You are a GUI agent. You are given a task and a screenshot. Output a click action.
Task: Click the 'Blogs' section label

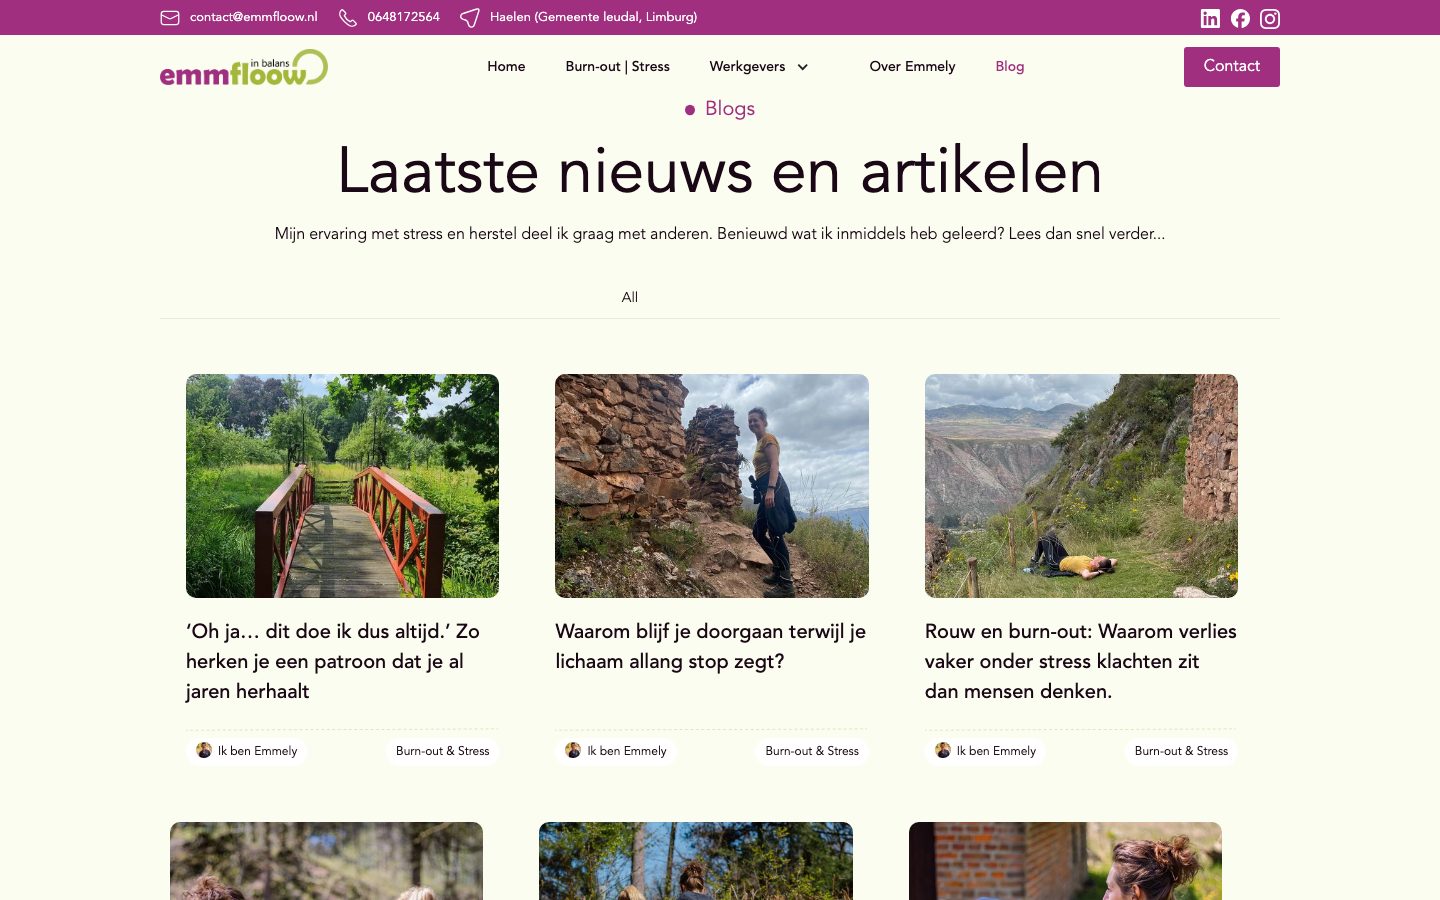[730, 108]
